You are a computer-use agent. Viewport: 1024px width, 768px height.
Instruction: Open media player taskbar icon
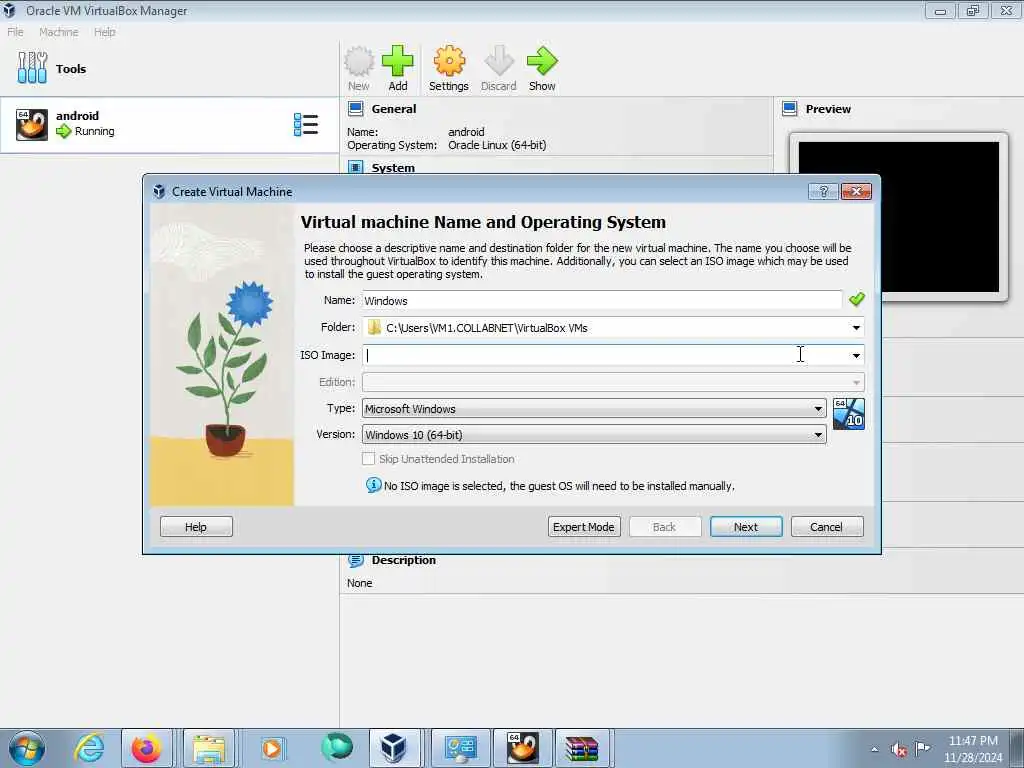pos(272,748)
